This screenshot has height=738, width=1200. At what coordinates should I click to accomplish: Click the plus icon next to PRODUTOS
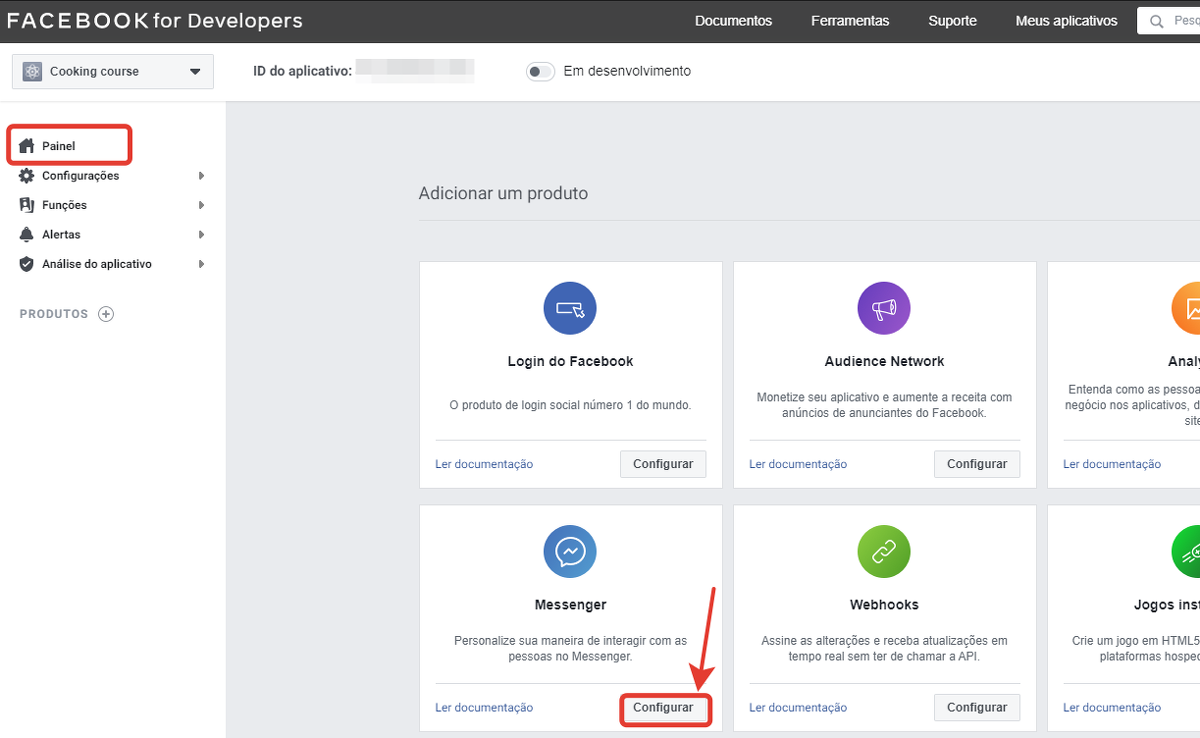coord(106,314)
